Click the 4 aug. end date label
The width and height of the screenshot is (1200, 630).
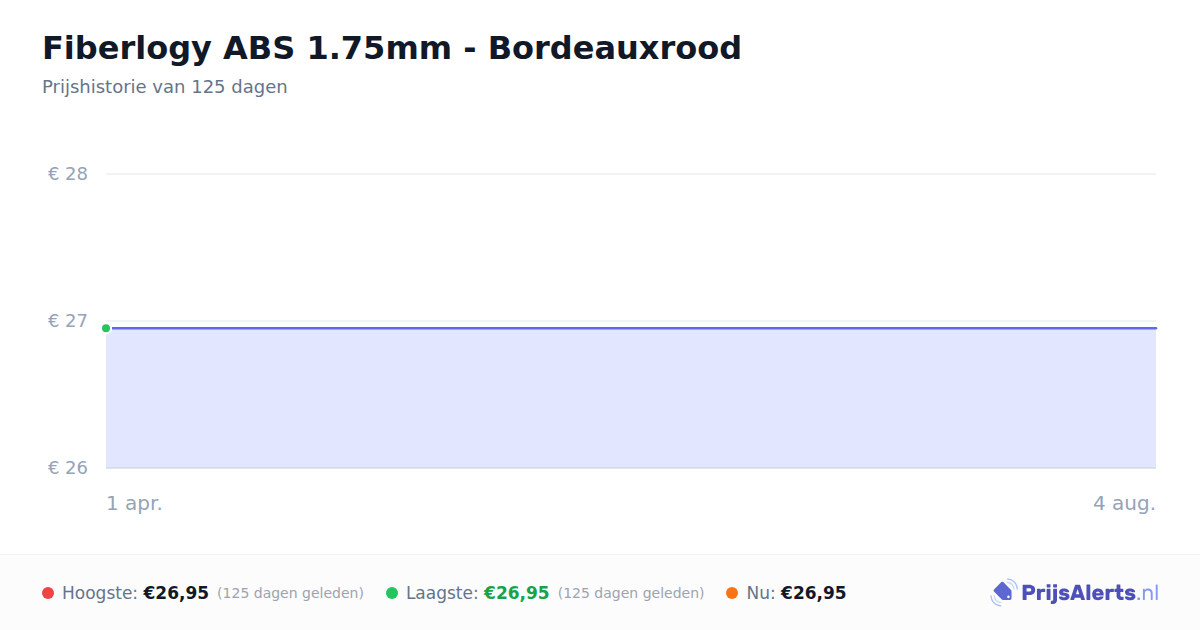tap(1124, 504)
